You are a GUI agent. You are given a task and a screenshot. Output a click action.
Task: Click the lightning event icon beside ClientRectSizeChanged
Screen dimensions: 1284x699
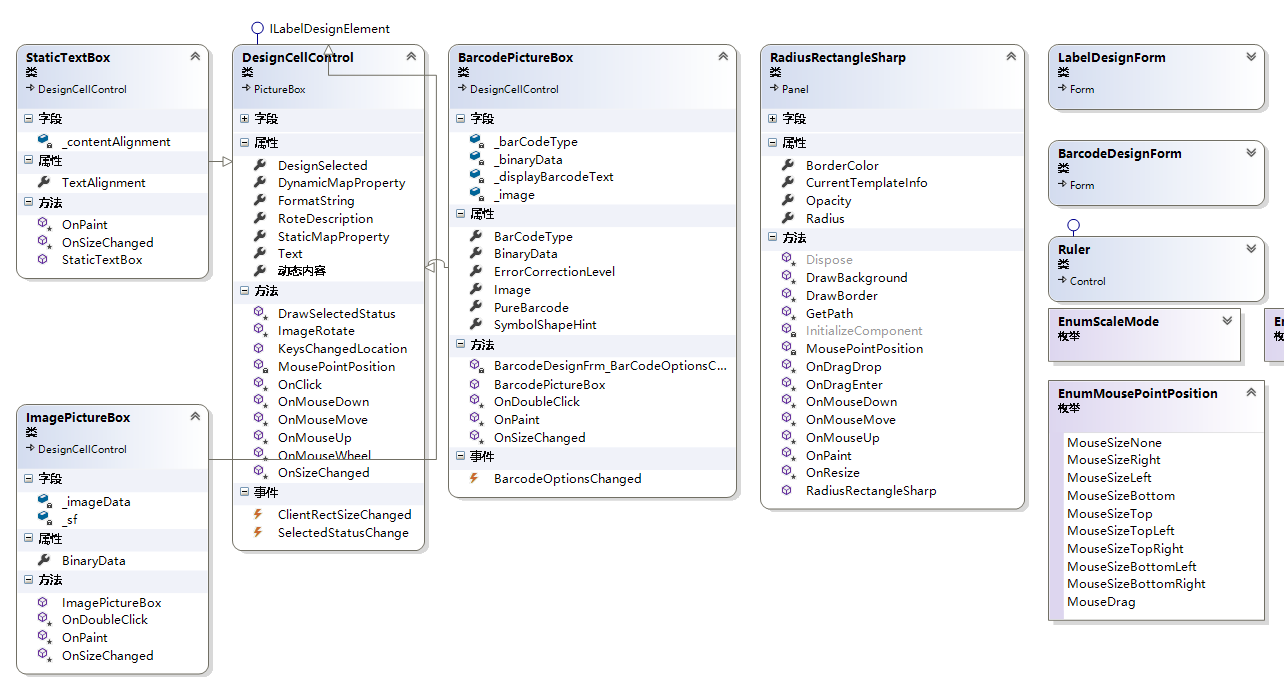tap(259, 514)
